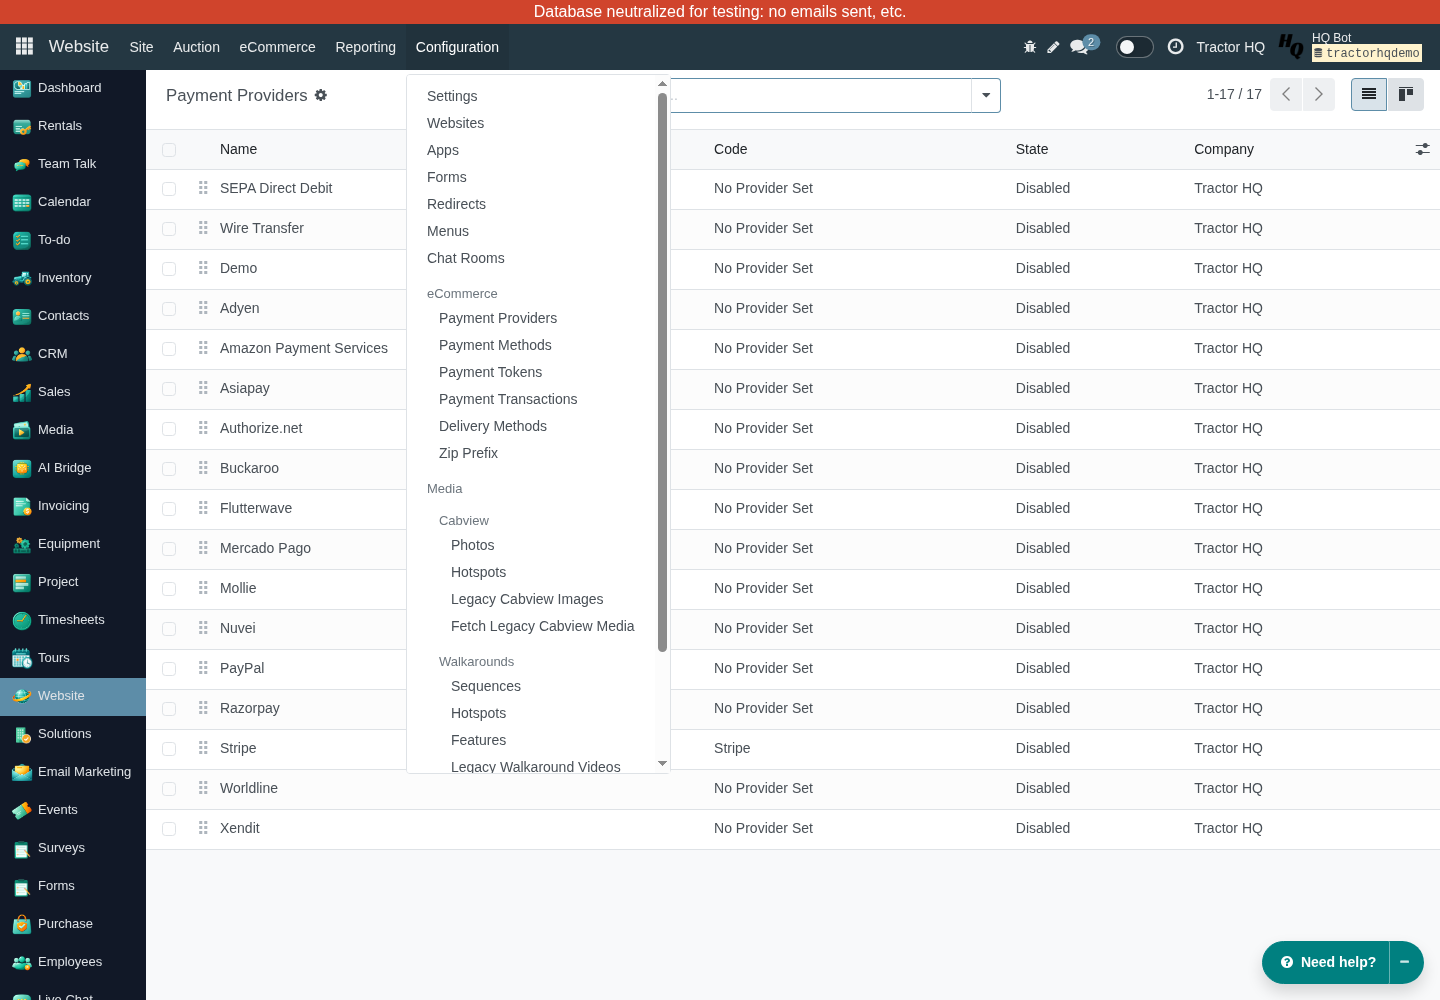The width and height of the screenshot is (1440, 1000).
Task: Open HQ Bot user menu
Action: 1351,46
